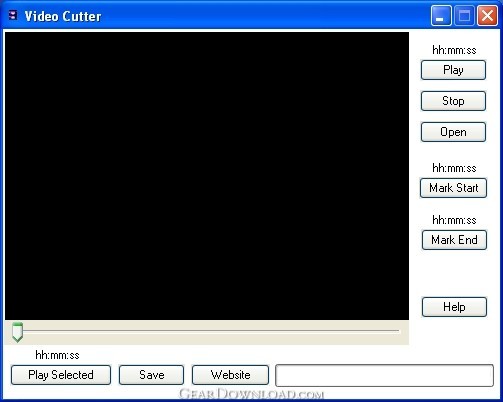Start playback with the Play button
The height and width of the screenshot is (402, 503).
pos(453,70)
